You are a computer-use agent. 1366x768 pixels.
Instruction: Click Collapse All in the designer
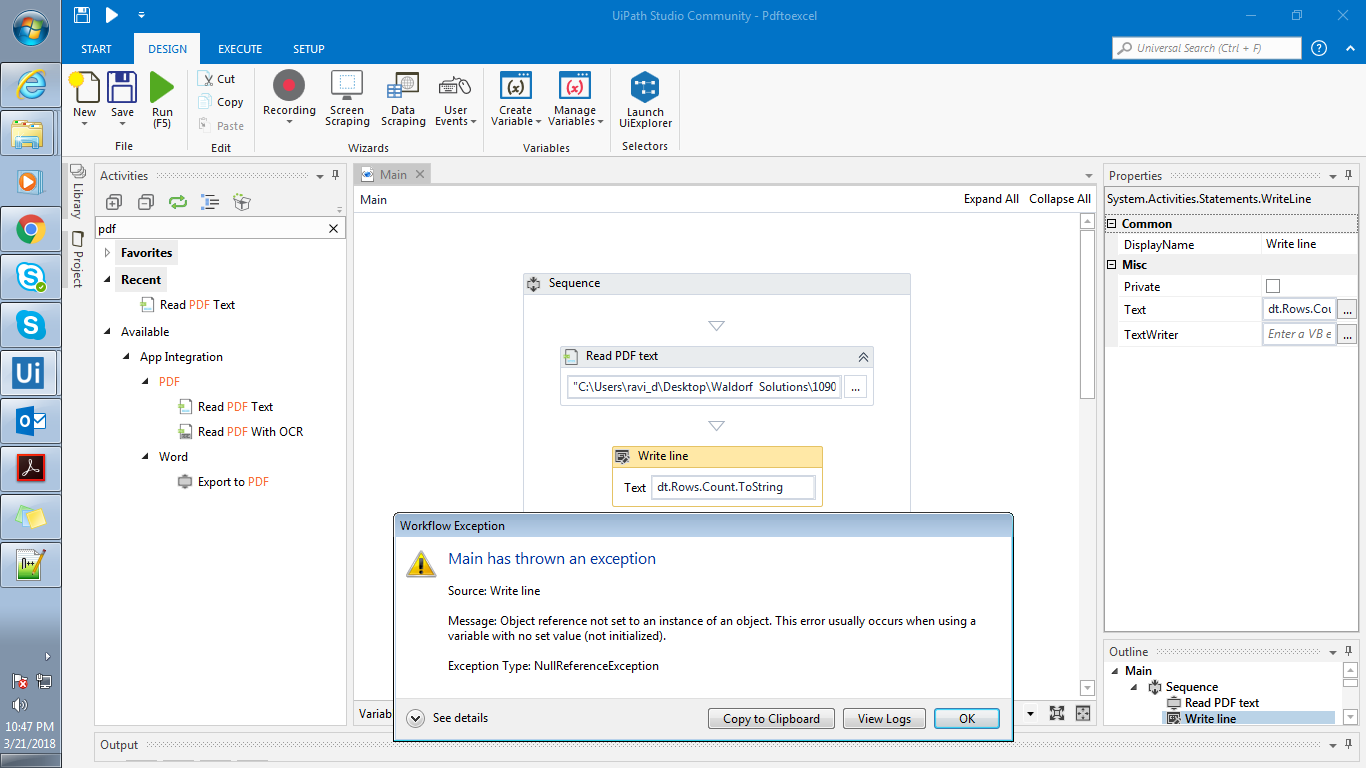(1060, 199)
